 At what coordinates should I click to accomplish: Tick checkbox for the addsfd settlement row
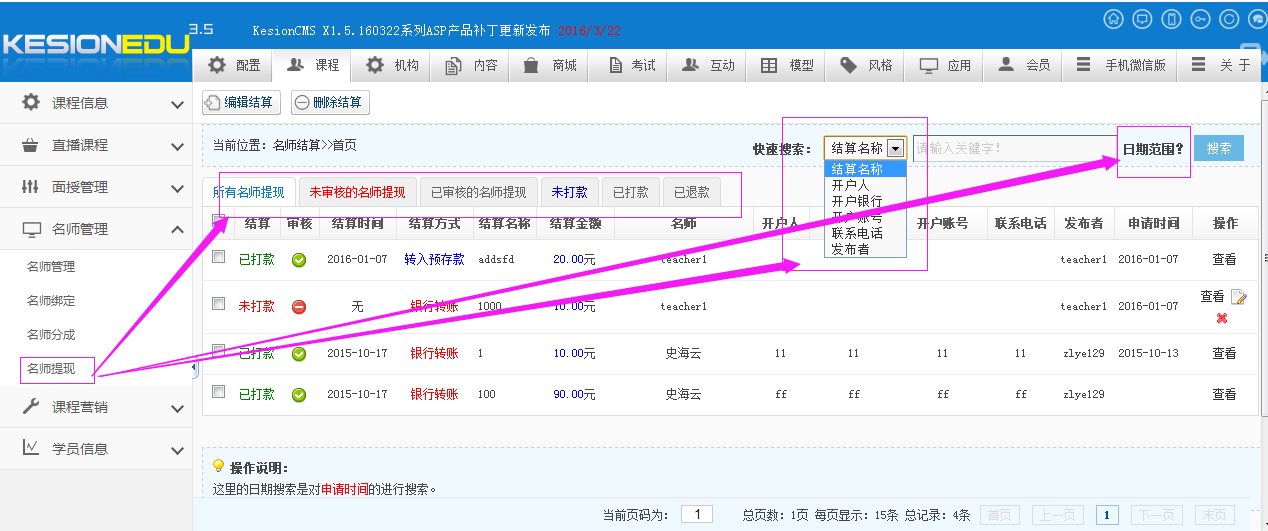click(218, 257)
